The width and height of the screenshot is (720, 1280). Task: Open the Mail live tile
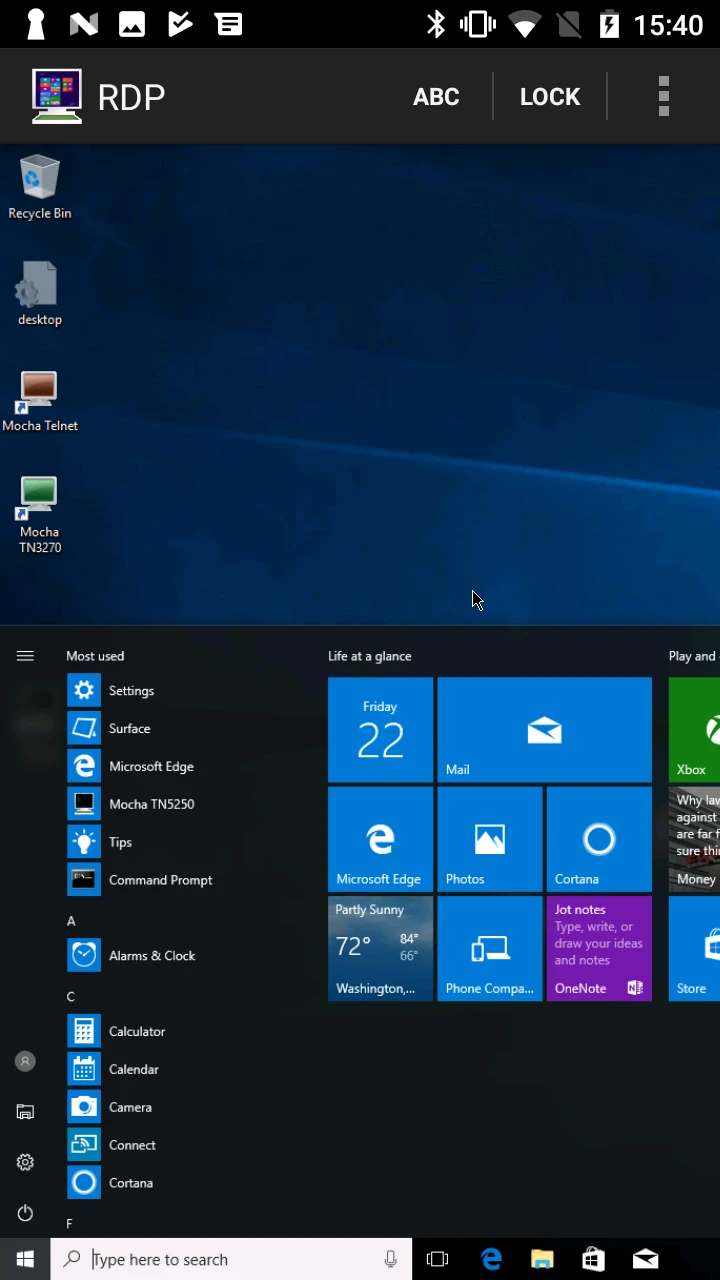pyautogui.click(x=544, y=729)
